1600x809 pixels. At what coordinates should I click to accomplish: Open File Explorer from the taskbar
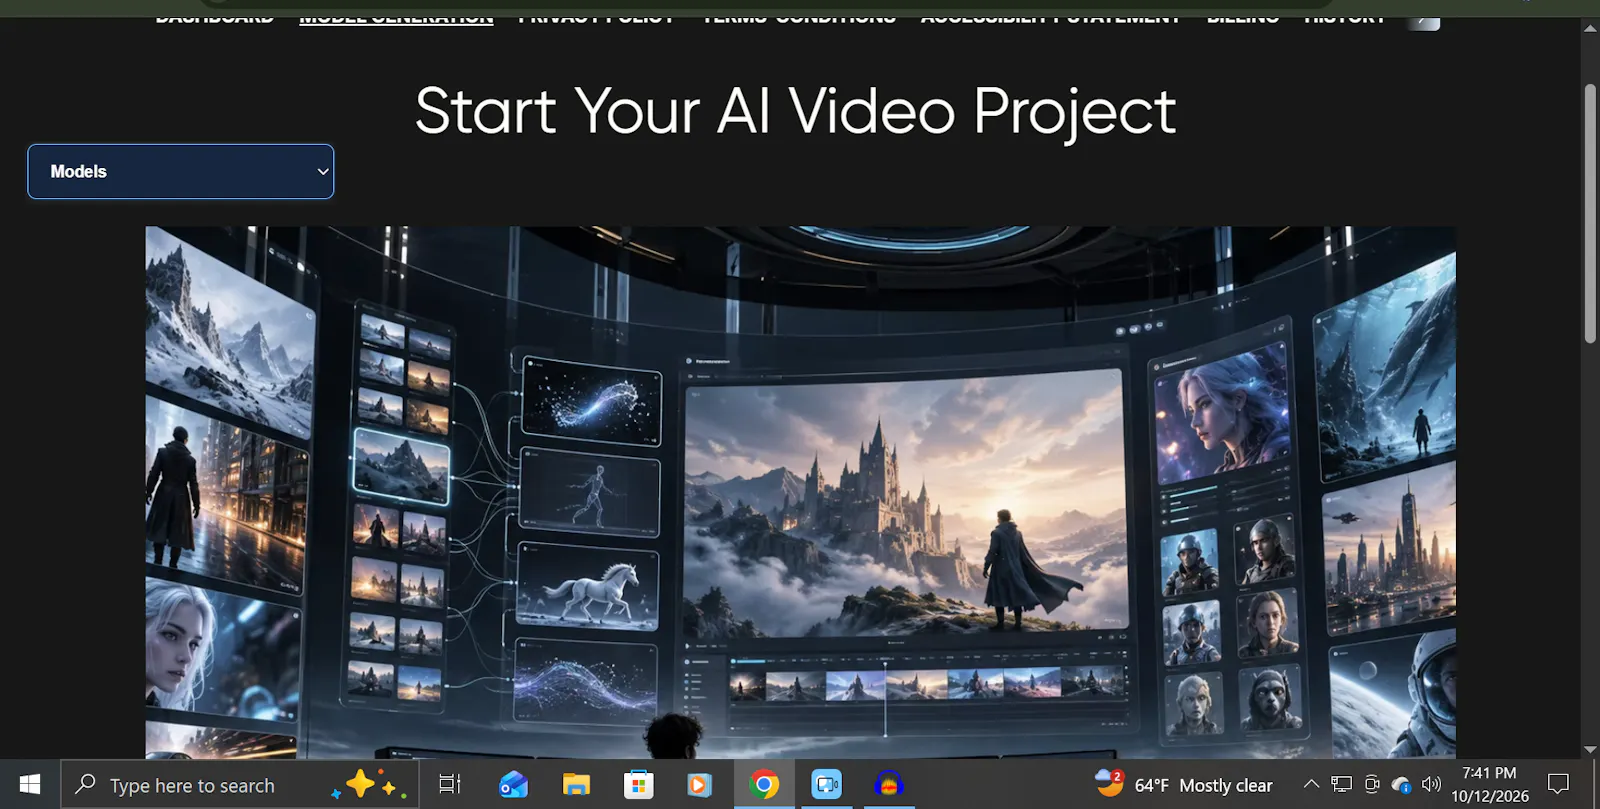pyautogui.click(x=576, y=785)
